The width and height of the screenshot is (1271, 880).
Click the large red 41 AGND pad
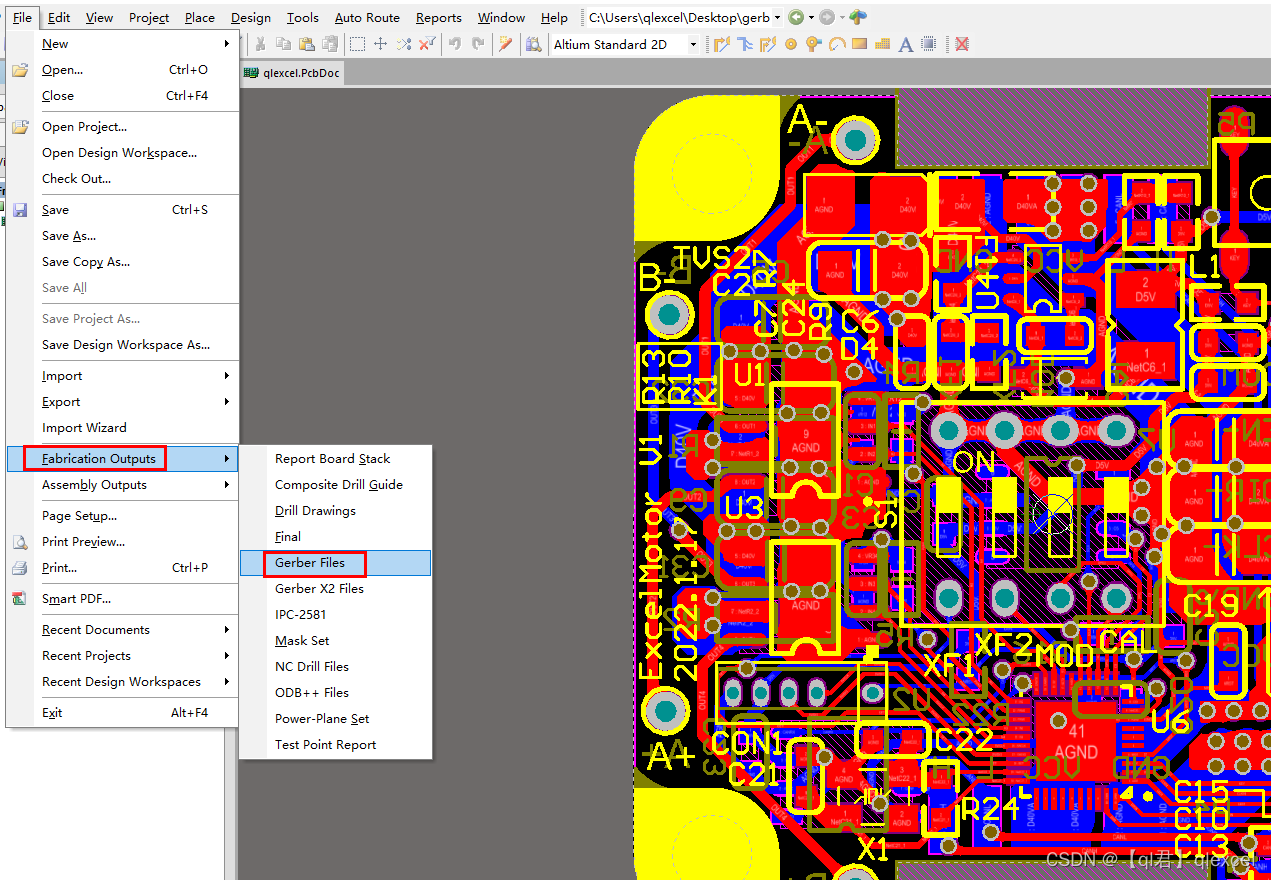click(1076, 741)
